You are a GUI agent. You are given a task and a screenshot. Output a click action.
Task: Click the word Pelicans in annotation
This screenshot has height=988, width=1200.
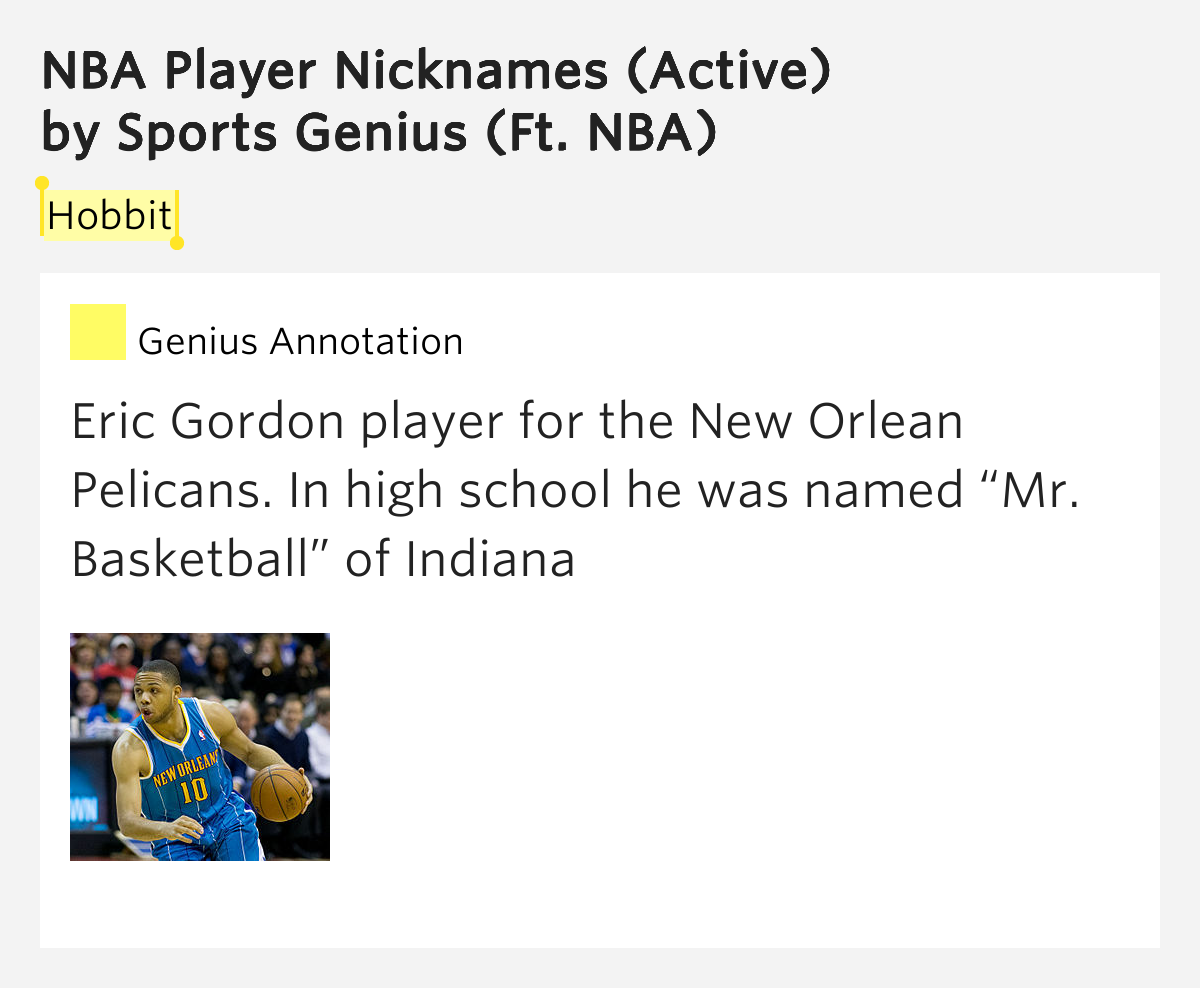168,491
